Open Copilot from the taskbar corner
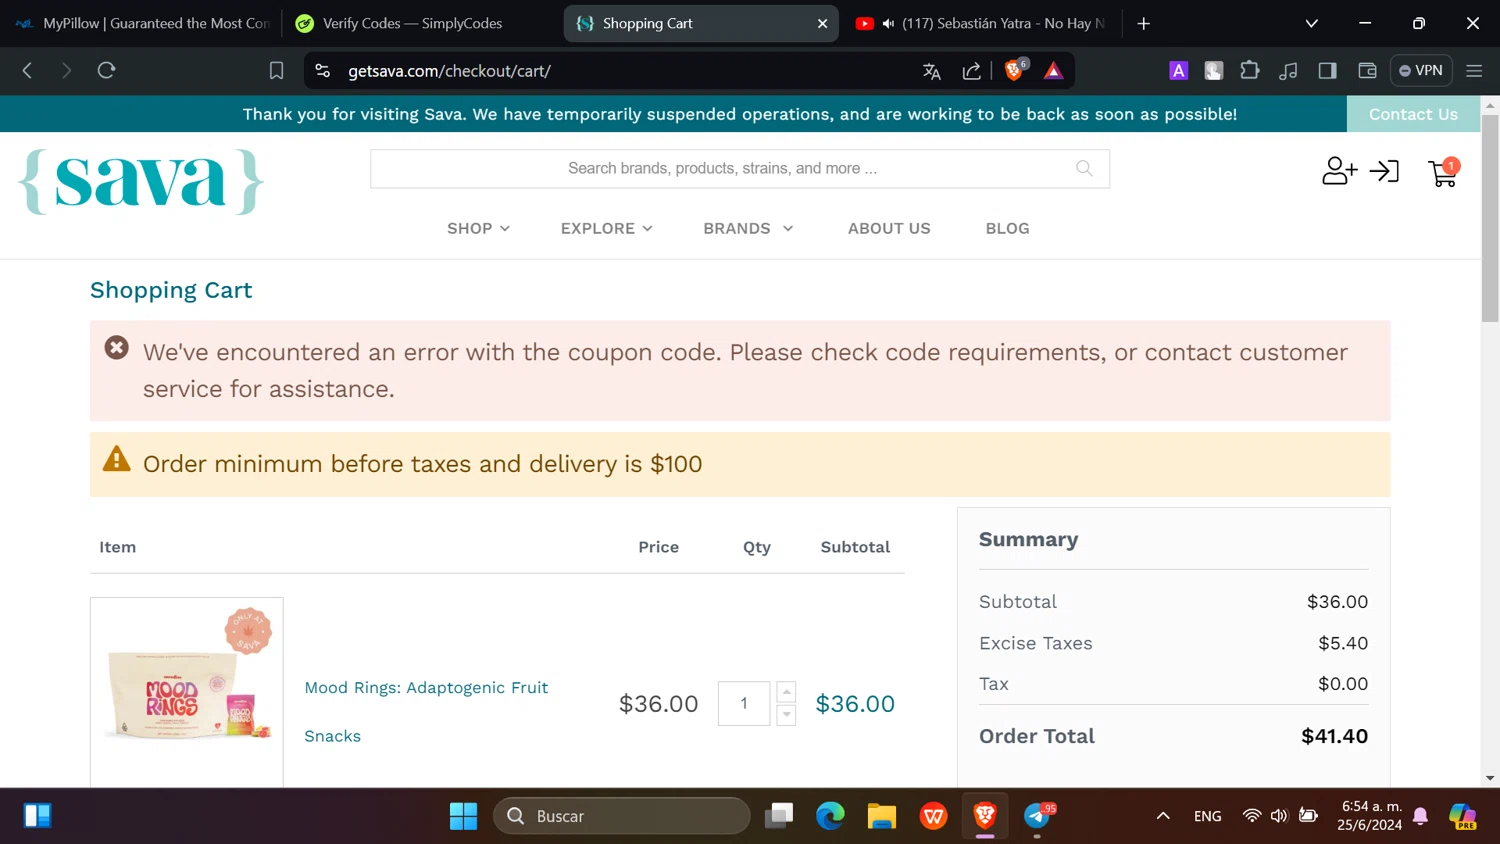 [x=1462, y=816]
